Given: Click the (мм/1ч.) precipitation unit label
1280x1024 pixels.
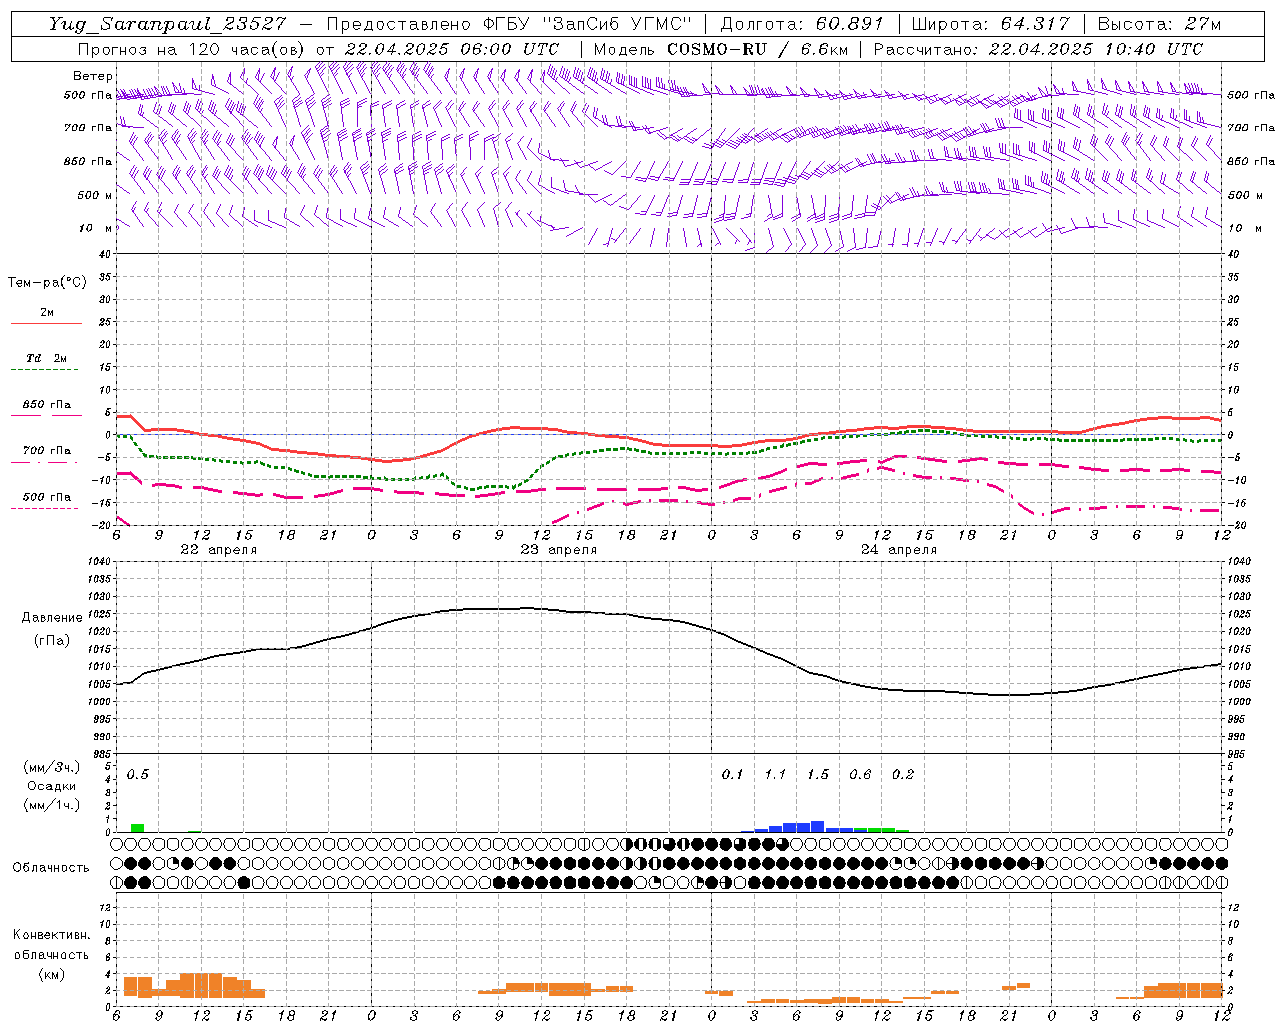Looking at the screenshot, I should tap(51, 805).
